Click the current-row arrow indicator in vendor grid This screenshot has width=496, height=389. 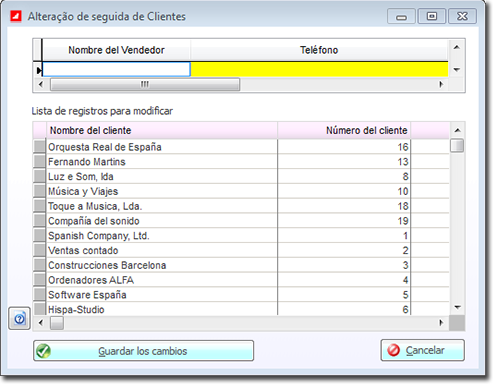click(38, 70)
